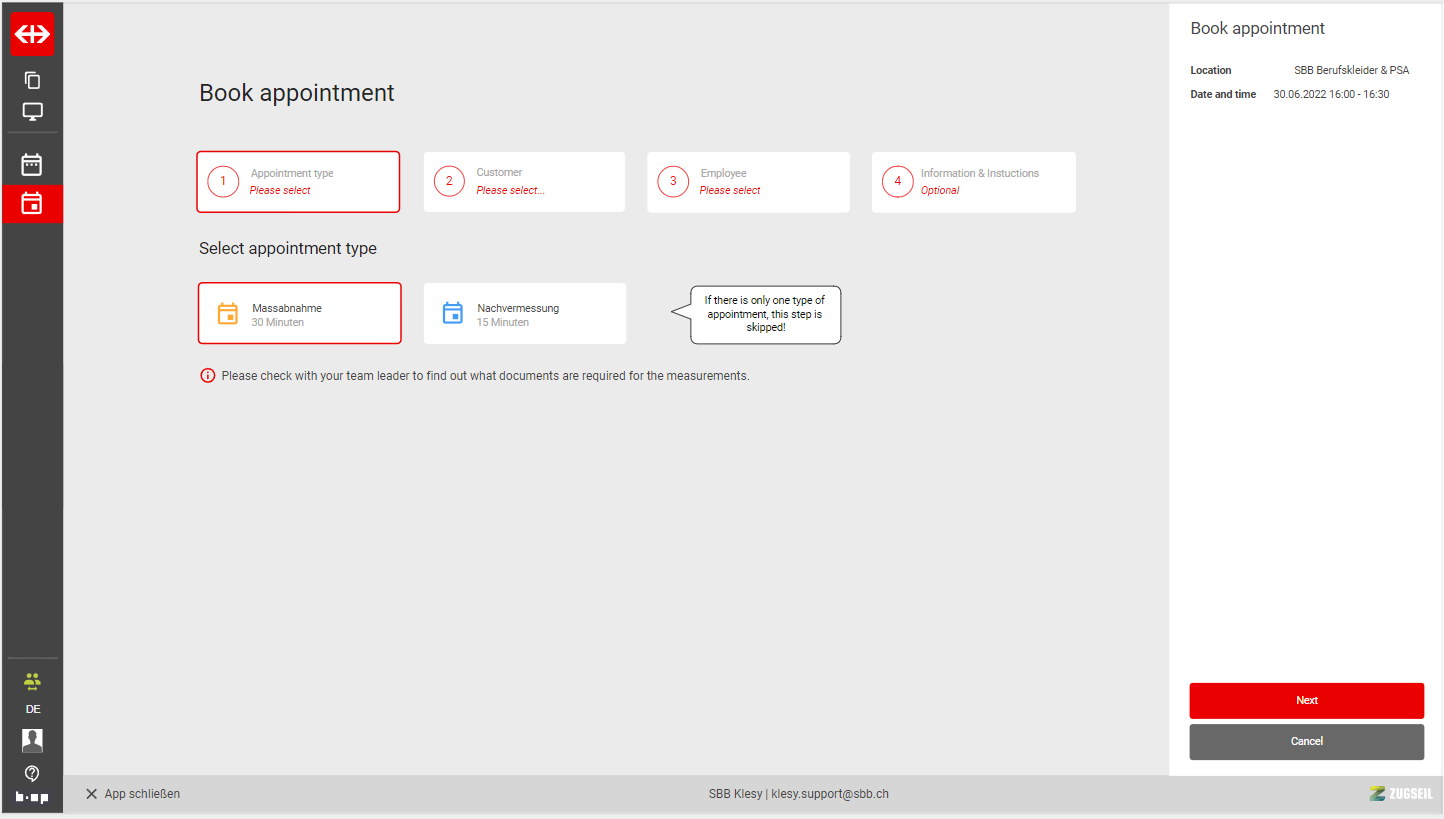Click the klesy.support@sbb.ch footer email

[830, 794]
